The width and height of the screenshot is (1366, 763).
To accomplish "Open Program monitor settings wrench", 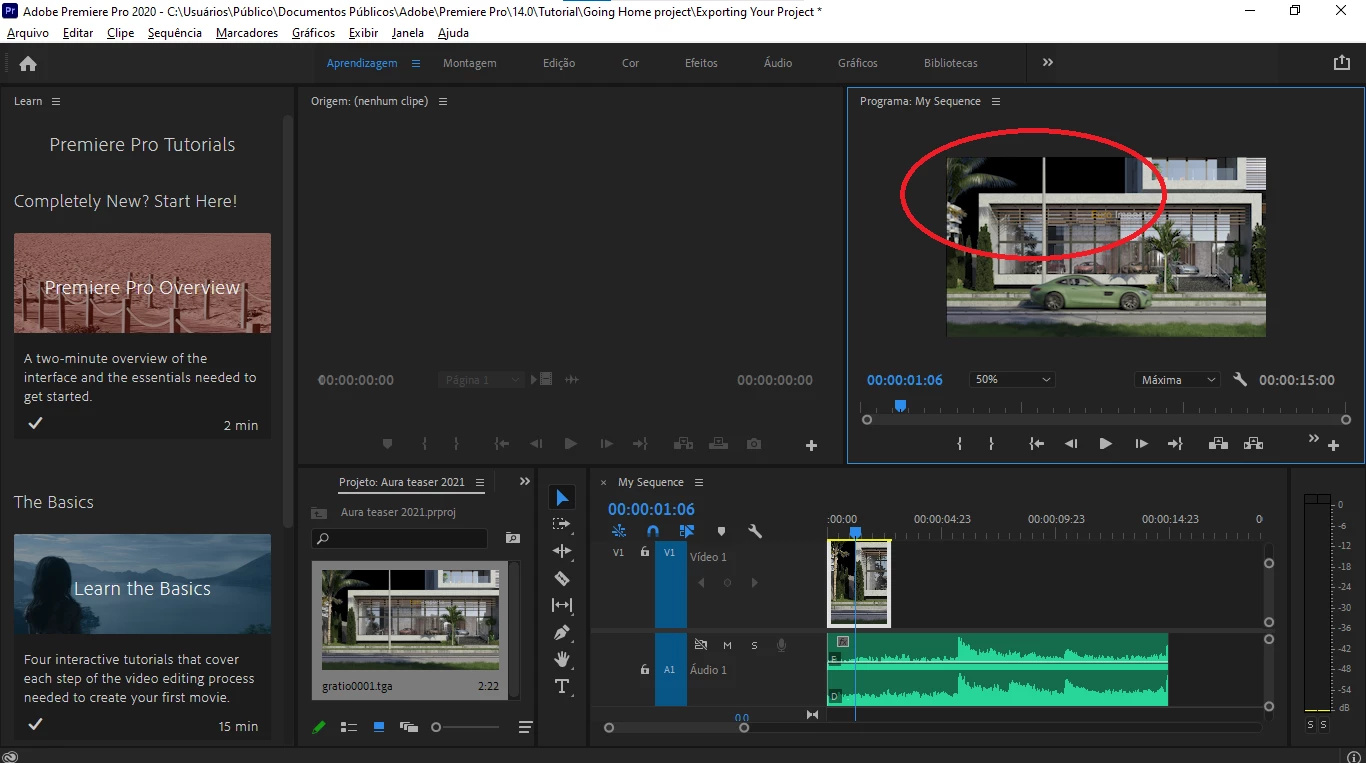I will pyautogui.click(x=1240, y=380).
